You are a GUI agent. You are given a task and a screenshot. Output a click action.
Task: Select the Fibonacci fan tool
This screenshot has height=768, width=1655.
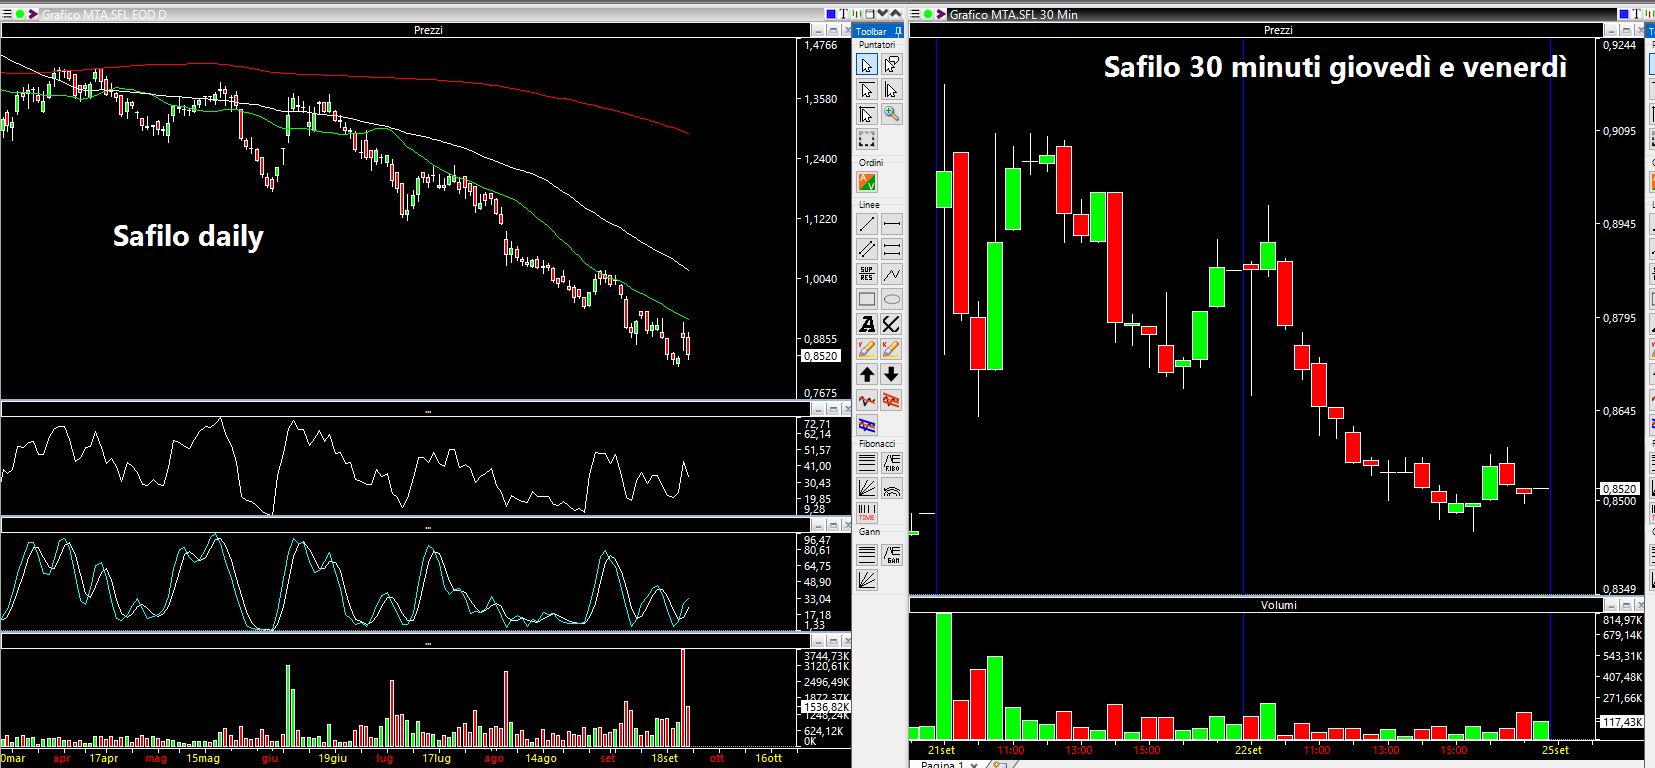867,488
